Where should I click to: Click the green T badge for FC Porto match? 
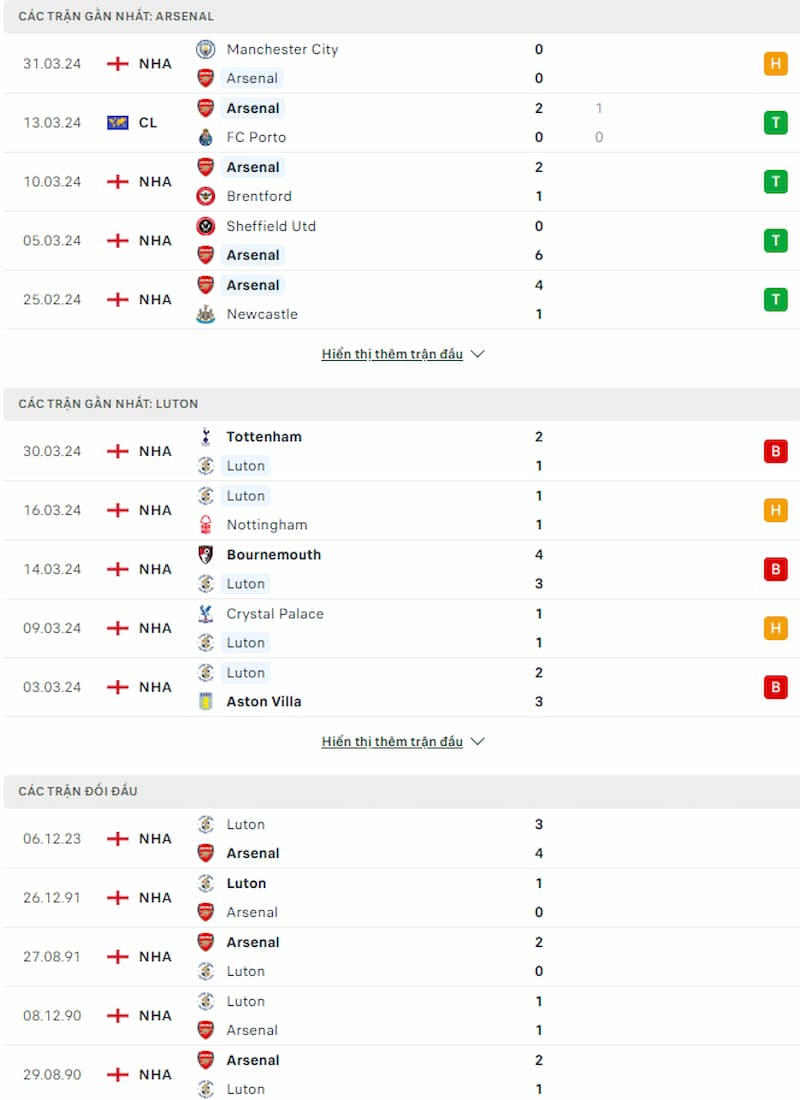pos(775,123)
